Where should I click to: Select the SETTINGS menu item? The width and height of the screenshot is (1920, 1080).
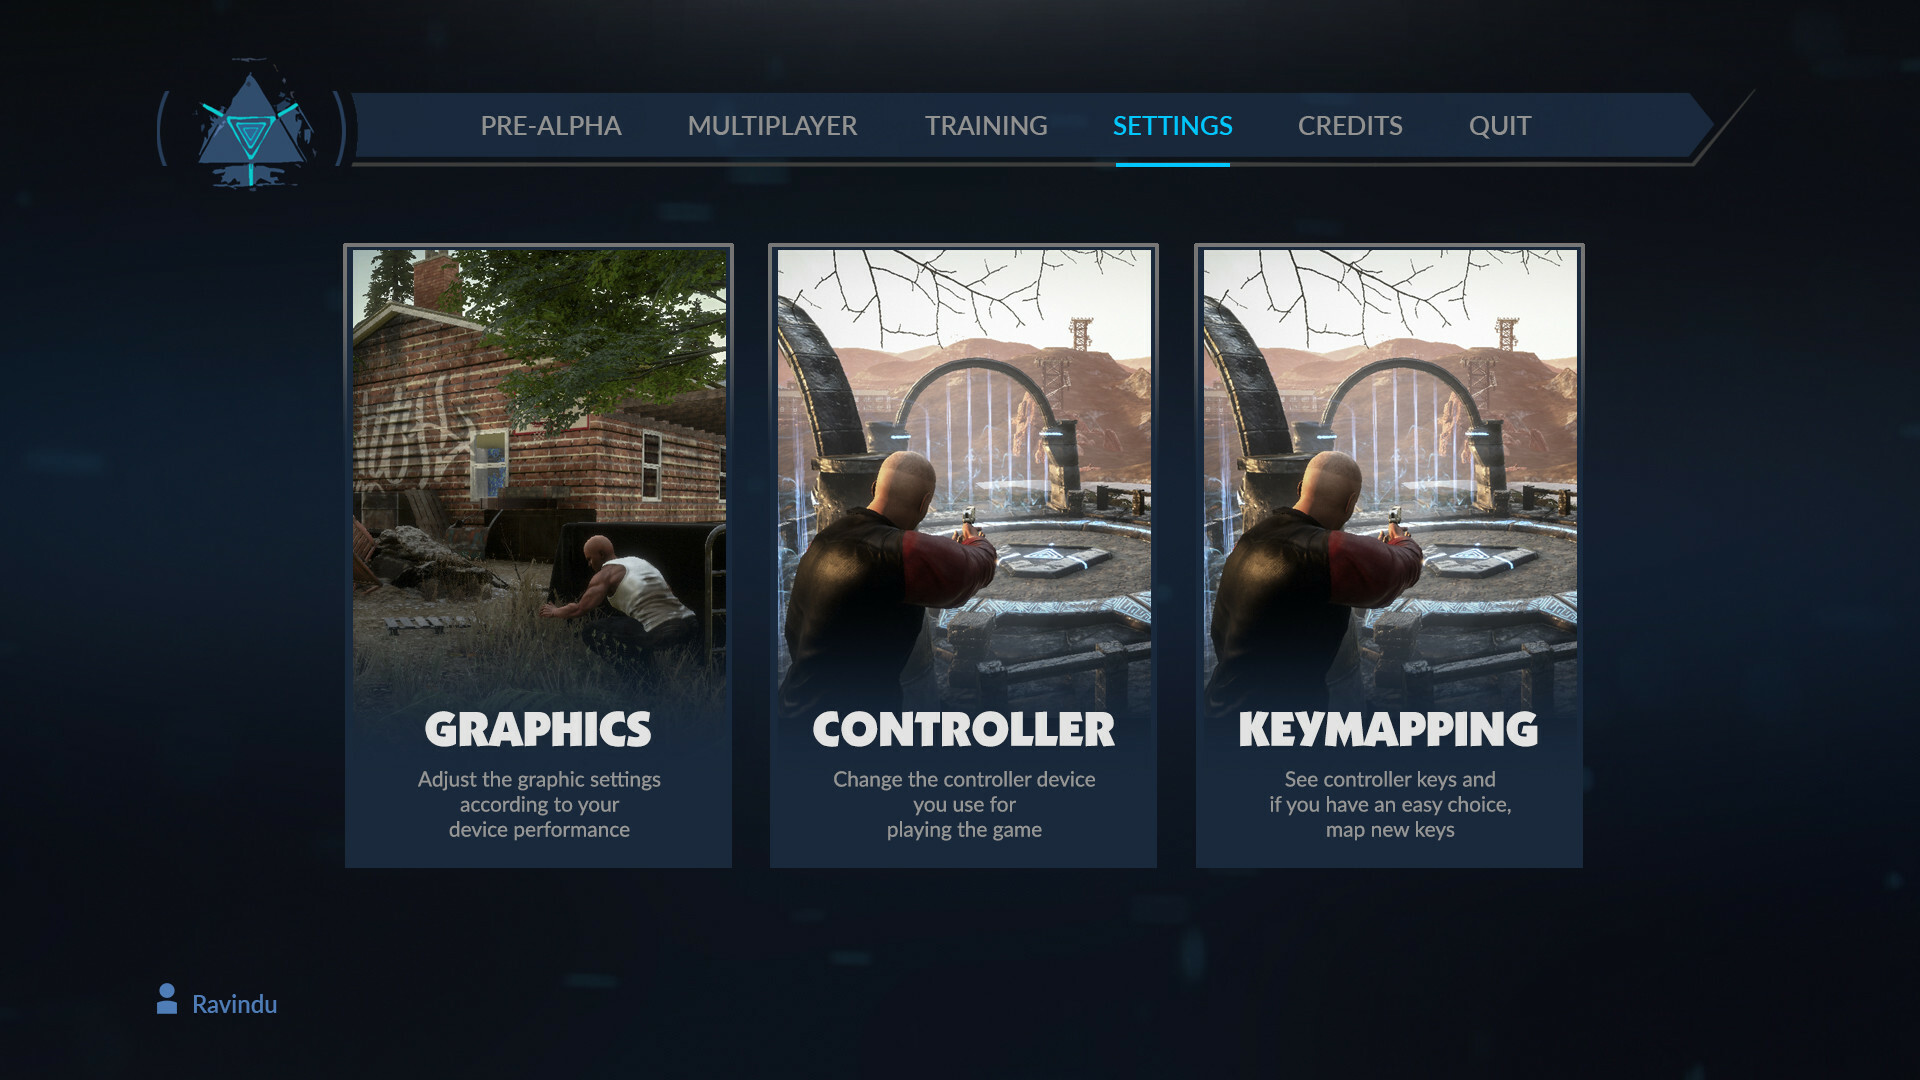click(1171, 126)
